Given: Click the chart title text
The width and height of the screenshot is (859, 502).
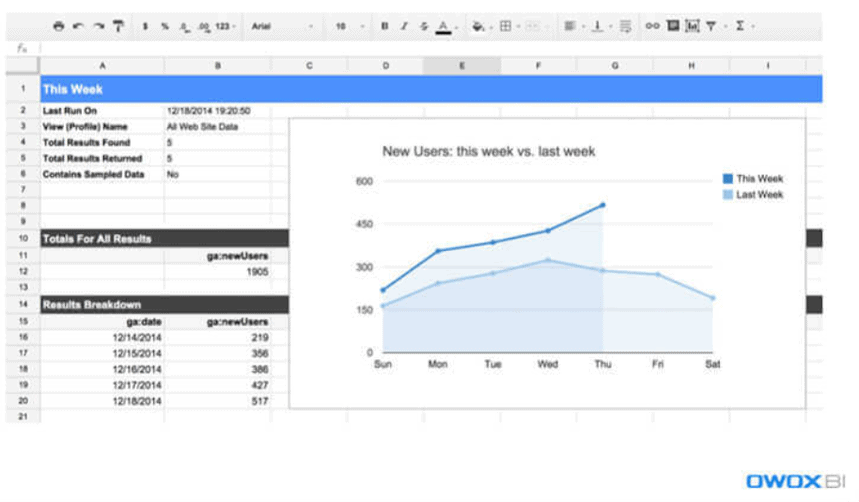Looking at the screenshot, I should (489, 151).
